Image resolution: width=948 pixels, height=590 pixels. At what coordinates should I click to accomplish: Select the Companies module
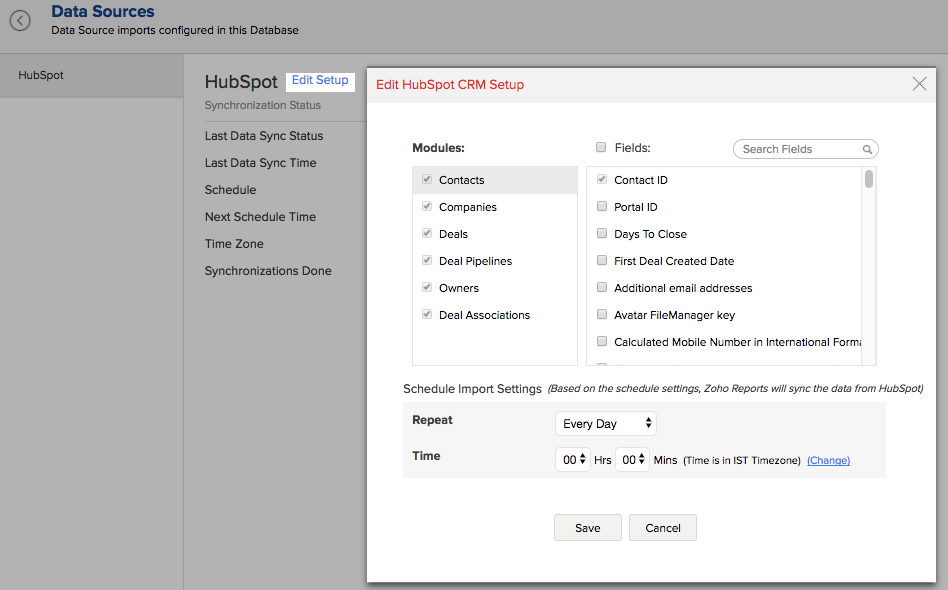pyautogui.click(x=495, y=207)
